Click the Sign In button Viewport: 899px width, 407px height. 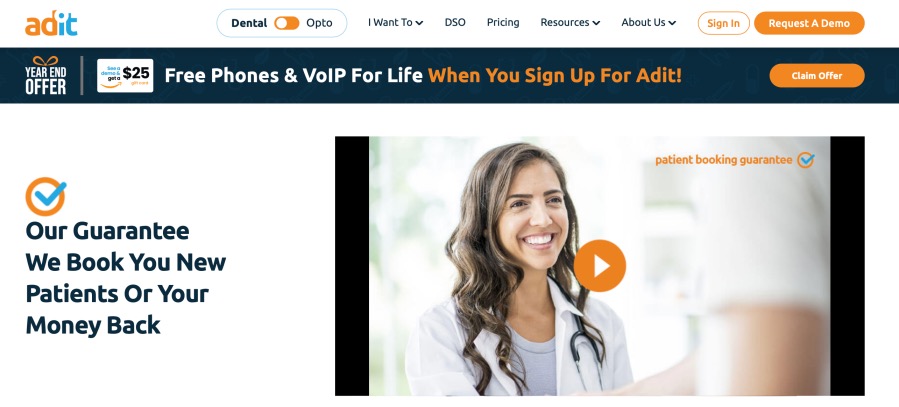(724, 23)
